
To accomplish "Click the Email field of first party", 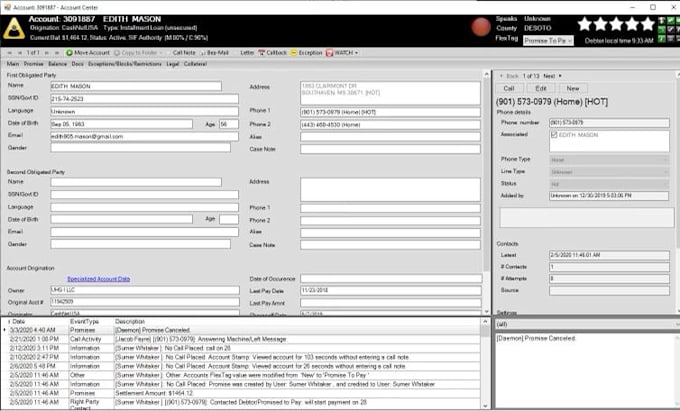I will [144, 137].
